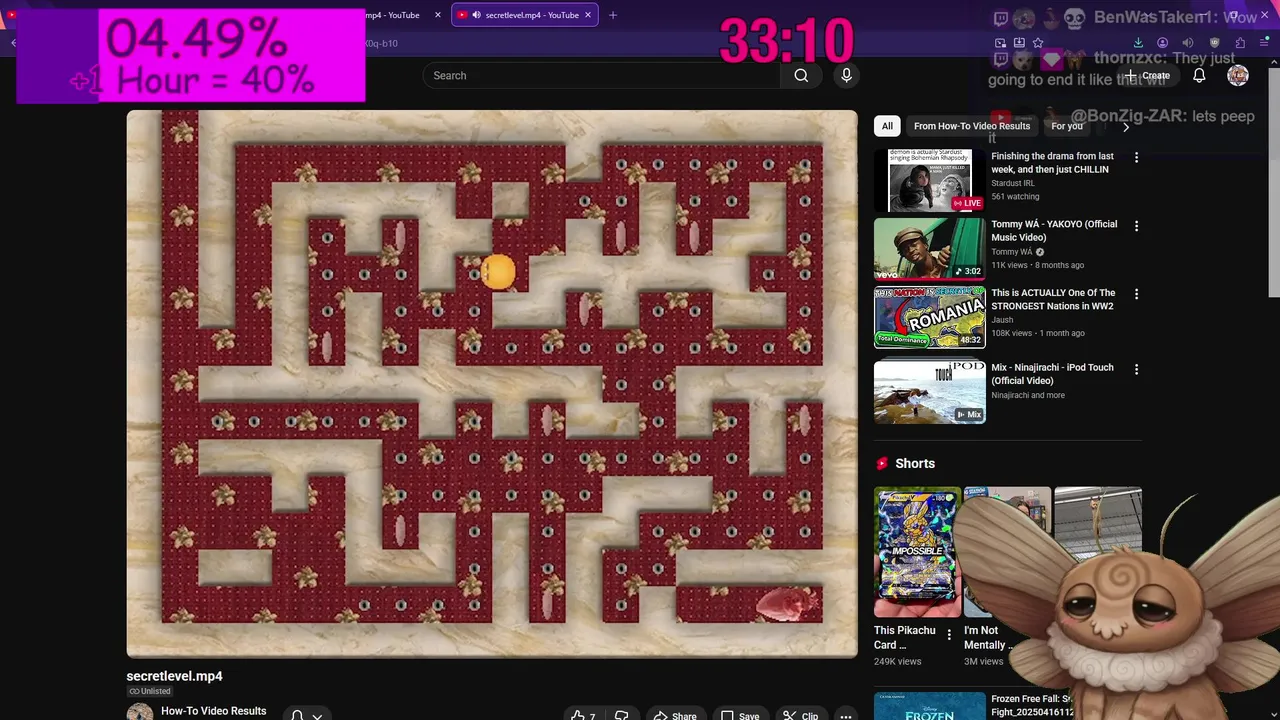Open options for Finishing the drama video
The width and height of the screenshot is (1280, 720).
(1136, 158)
